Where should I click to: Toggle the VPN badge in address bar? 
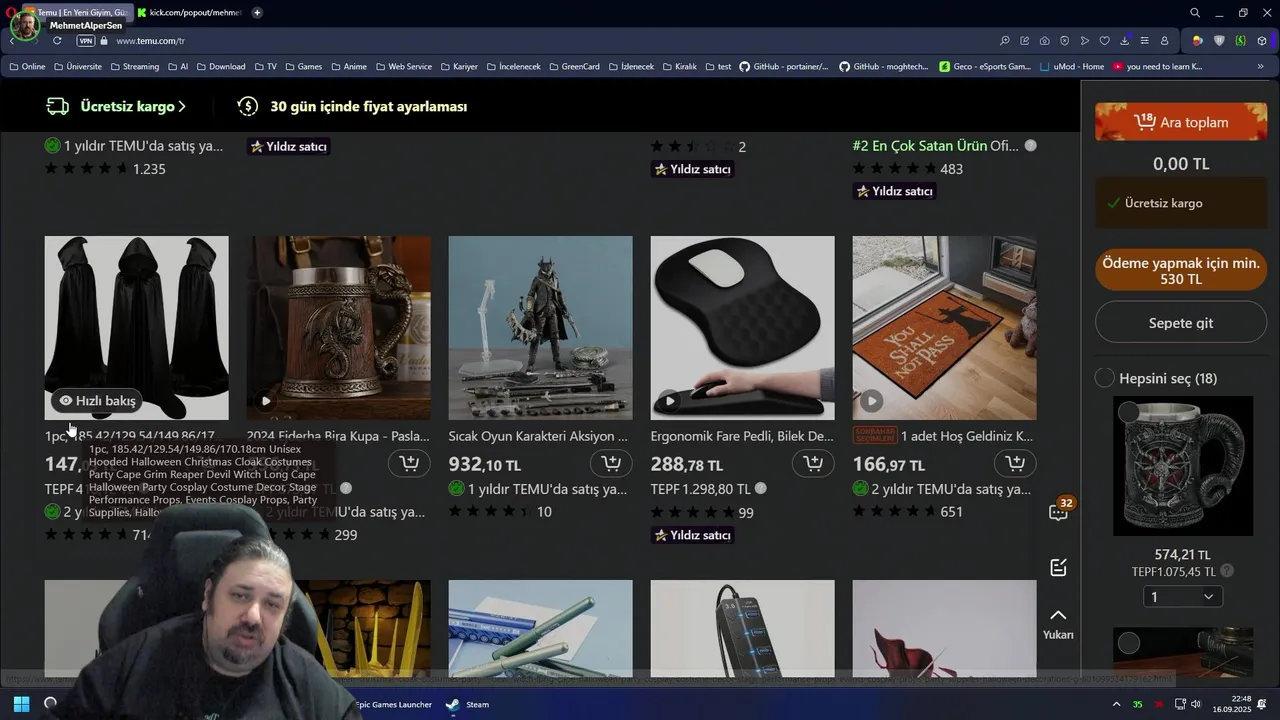point(86,41)
